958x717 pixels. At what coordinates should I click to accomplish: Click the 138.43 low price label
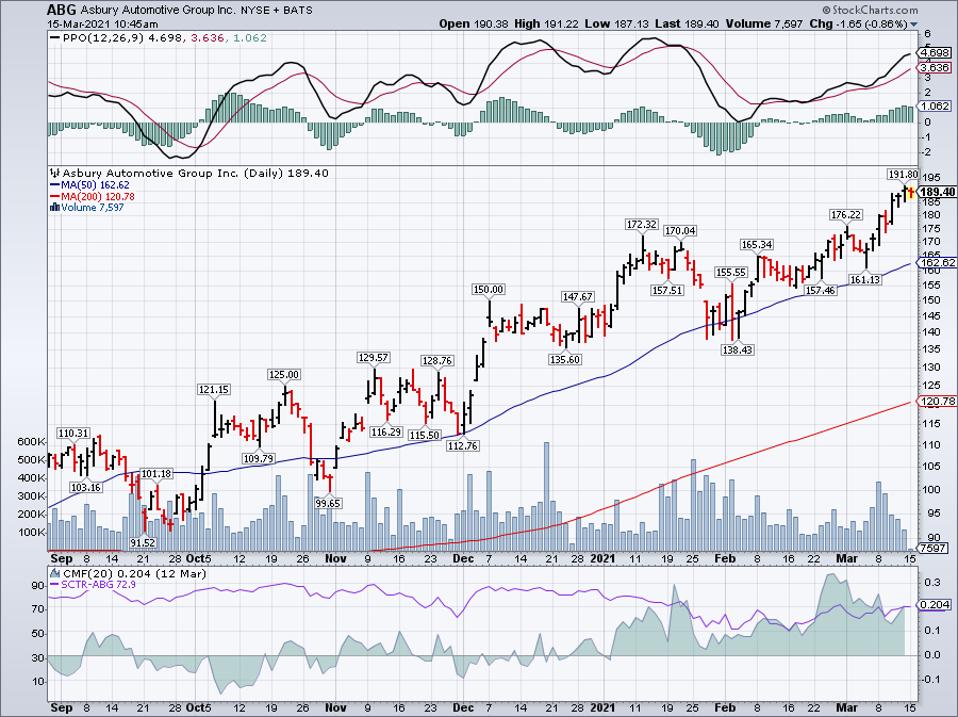pos(737,350)
